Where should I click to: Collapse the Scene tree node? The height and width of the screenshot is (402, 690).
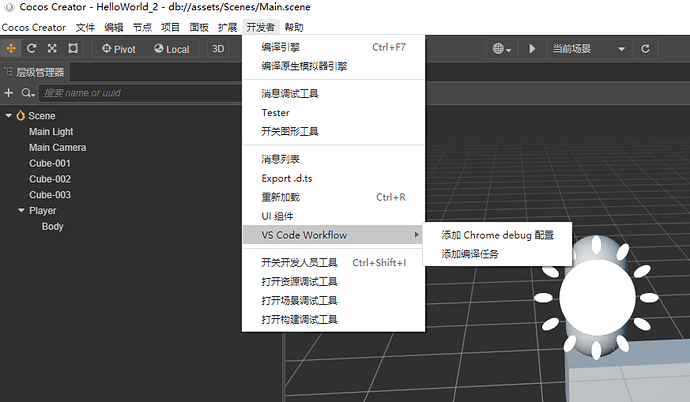coord(8,115)
